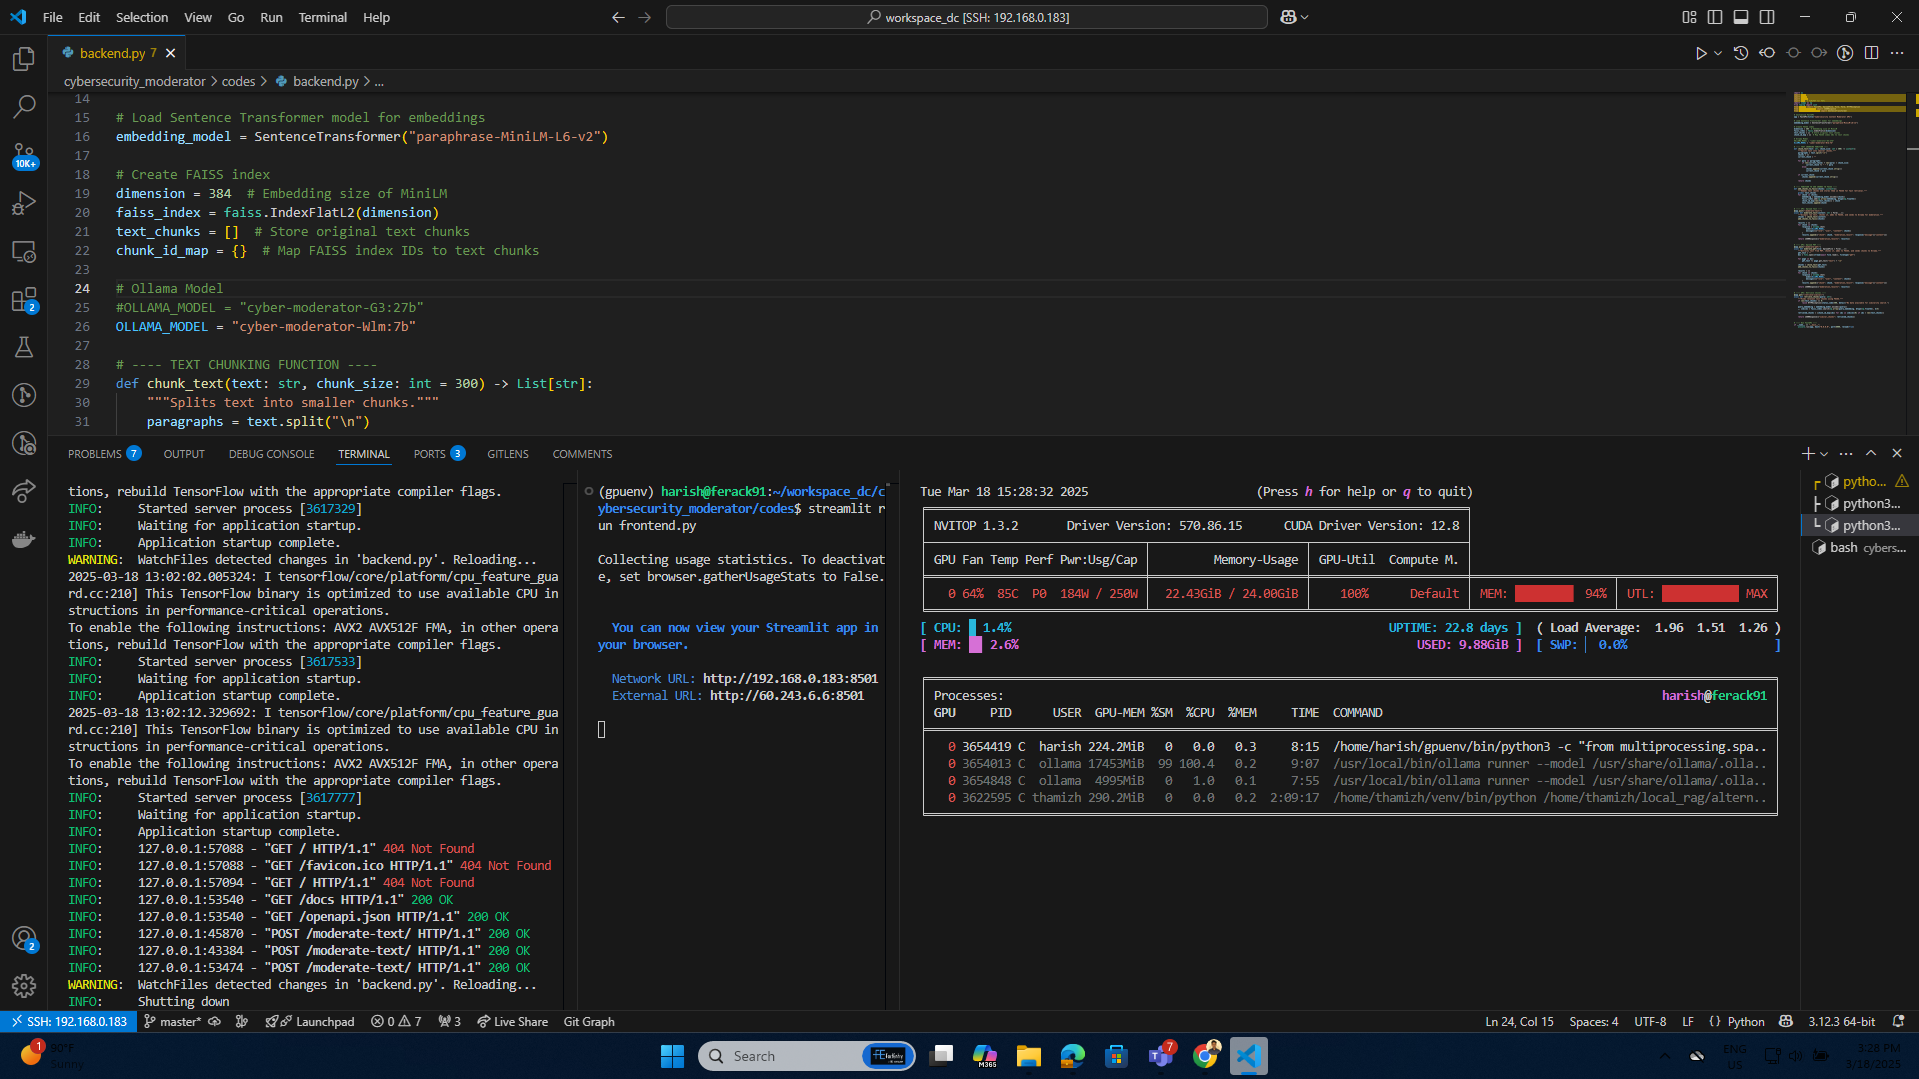Change UTF-8 file encoding
The height and width of the screenshot is (1079, 1919).
pos(1650,1022)
